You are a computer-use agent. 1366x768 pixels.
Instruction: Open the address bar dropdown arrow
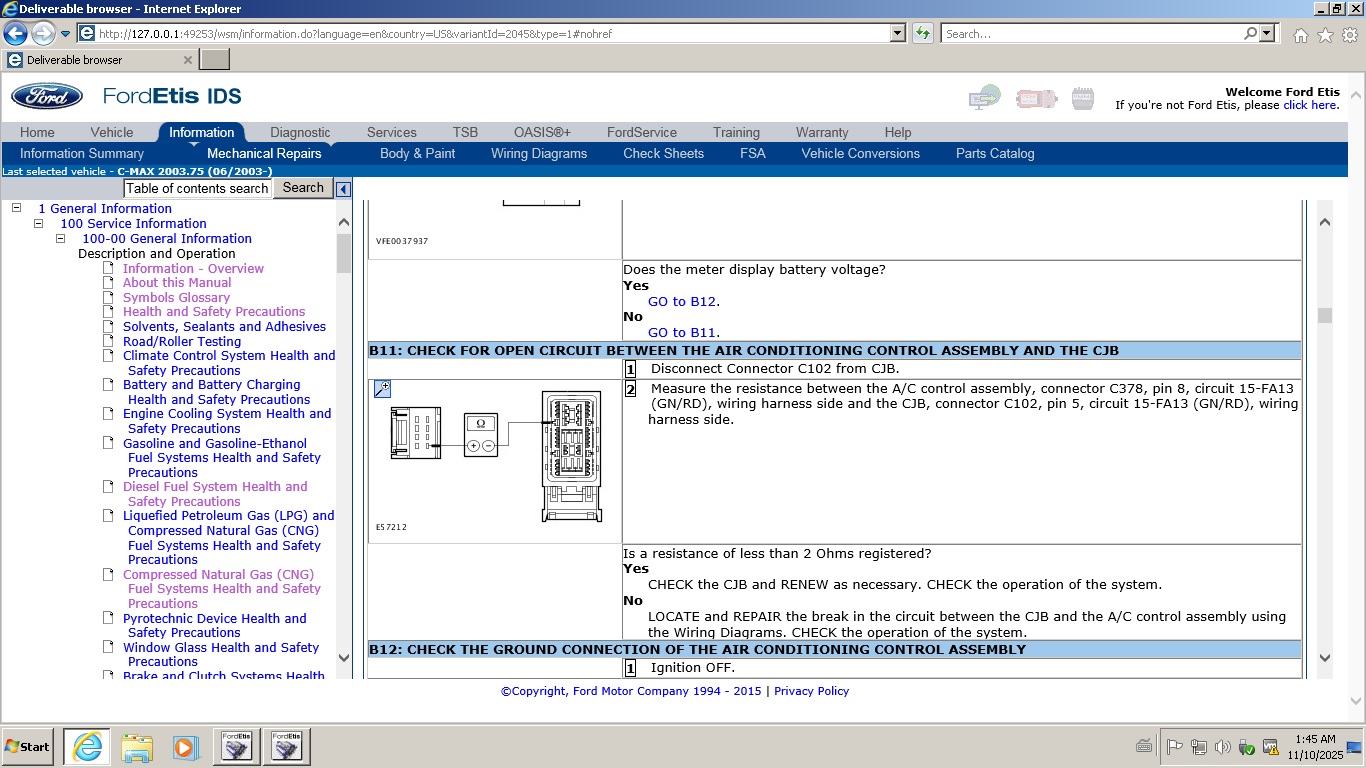pos(897,33)
